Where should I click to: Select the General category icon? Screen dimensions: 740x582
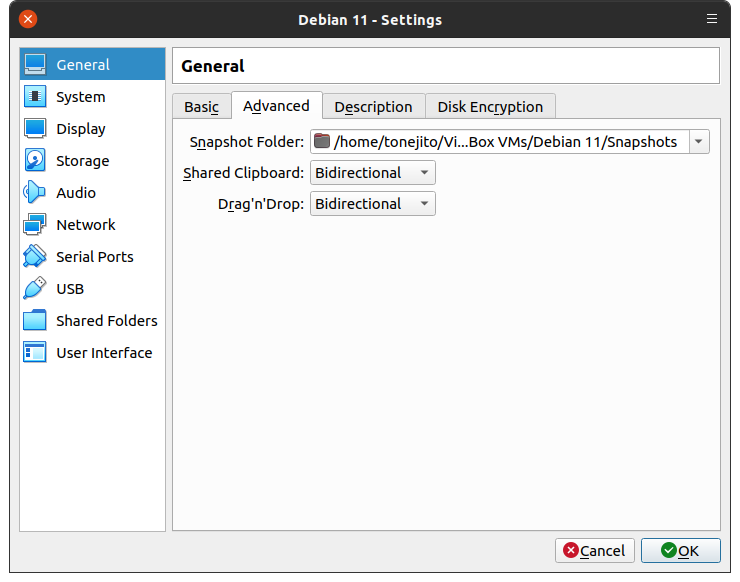[x=35, y=65]
